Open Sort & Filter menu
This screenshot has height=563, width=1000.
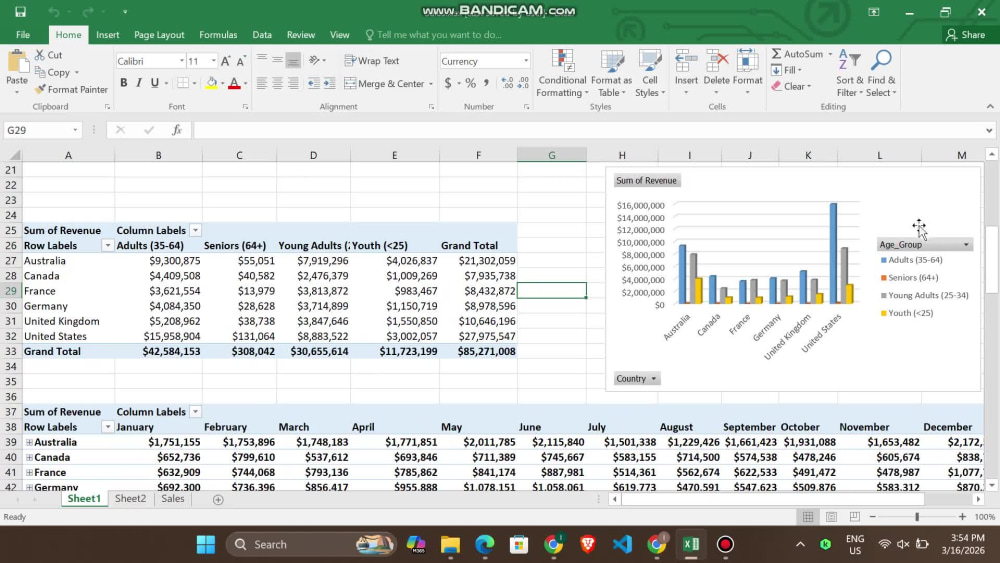[849, 73]
